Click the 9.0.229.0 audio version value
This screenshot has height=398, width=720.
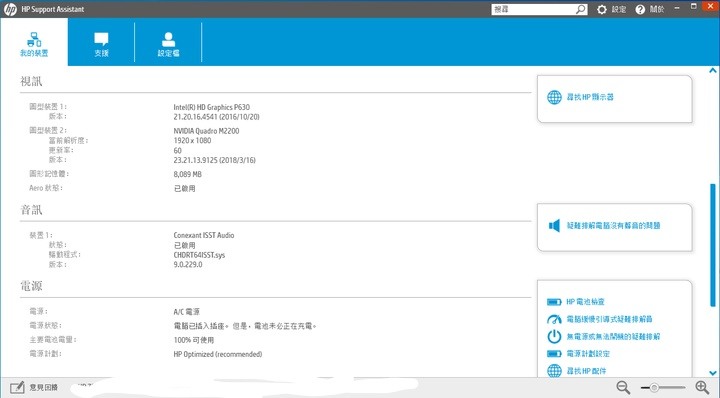pyautogui.click(x=188, y=264)
